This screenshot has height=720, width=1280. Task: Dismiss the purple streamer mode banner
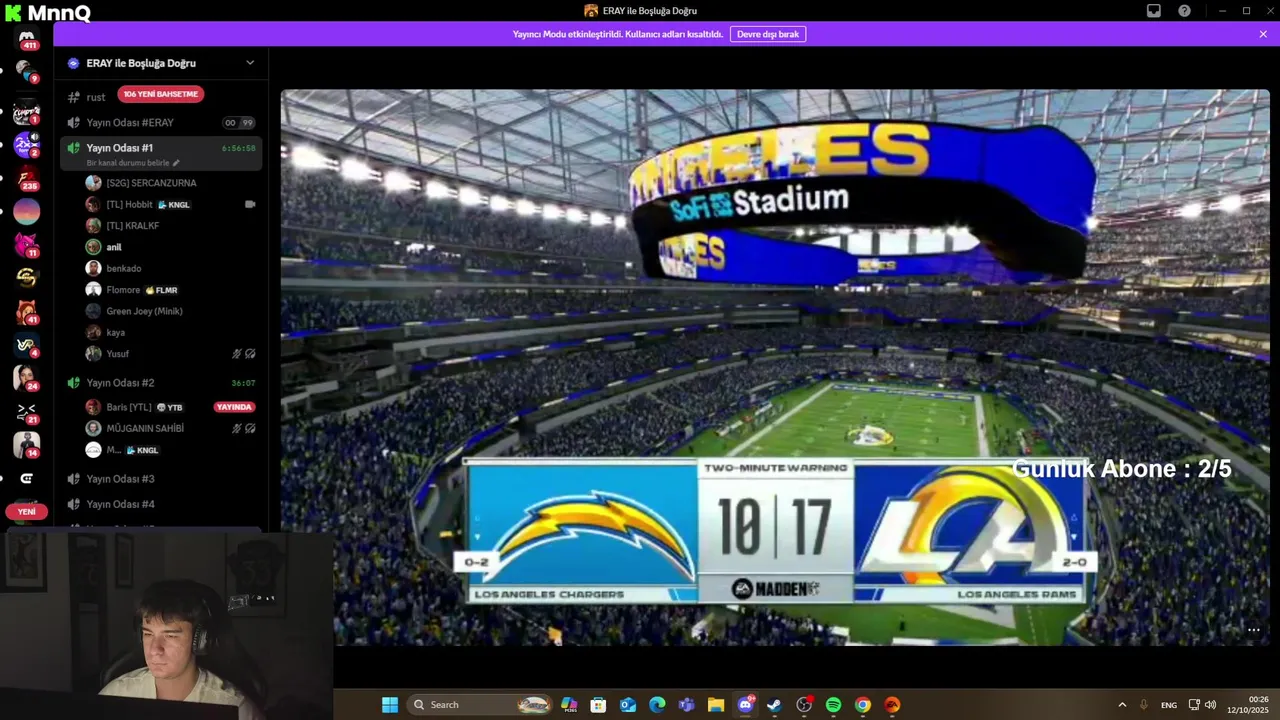pos(1263,34)
